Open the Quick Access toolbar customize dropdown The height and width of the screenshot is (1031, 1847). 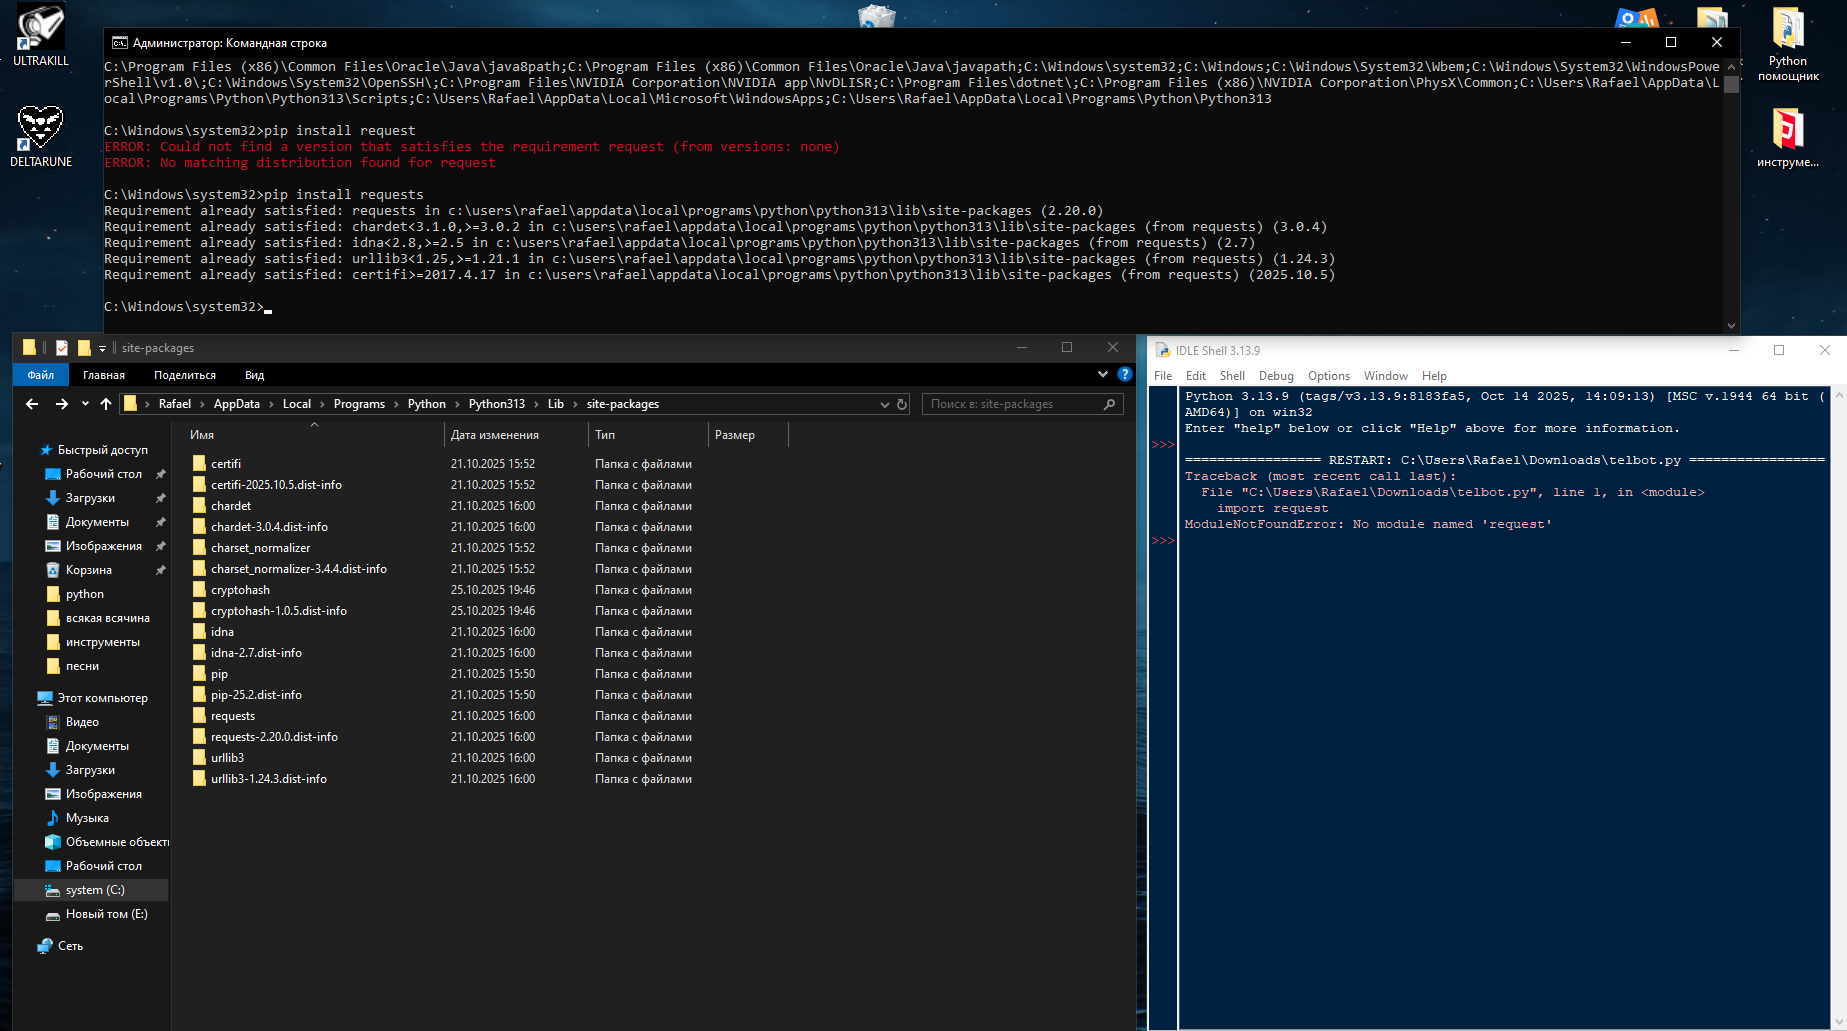[102, 349]
